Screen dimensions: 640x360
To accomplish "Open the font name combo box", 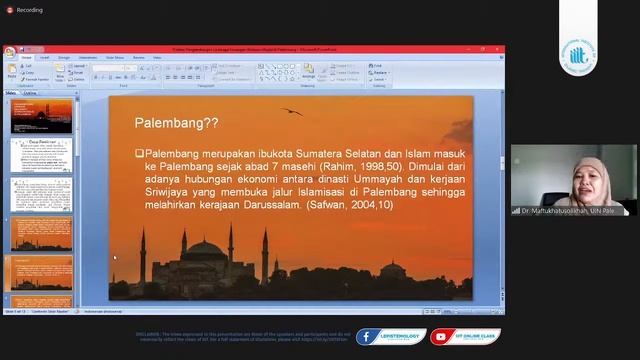I will pyautogui.click(x=108, y=68).
